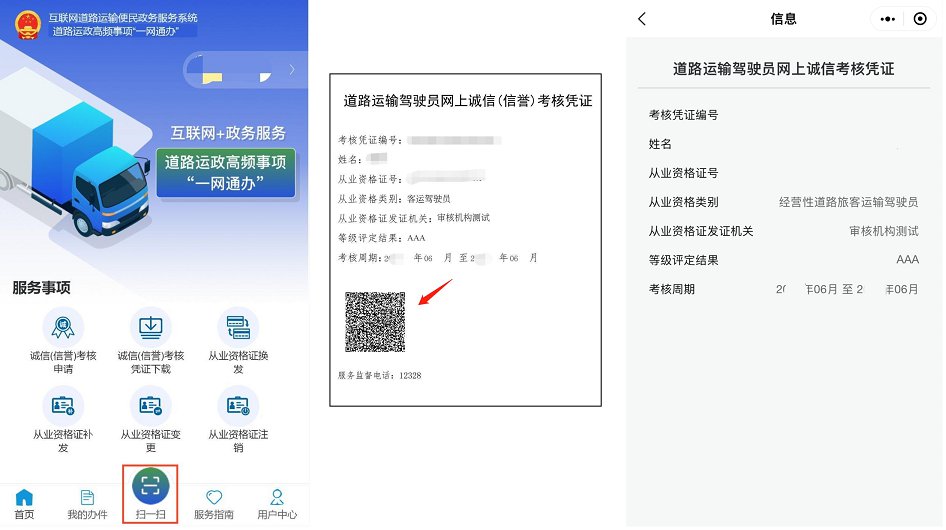Open 诚信(信誉)考核凭证下载 service icon
This screenshot has height=530, width=946.
(150, 328)
